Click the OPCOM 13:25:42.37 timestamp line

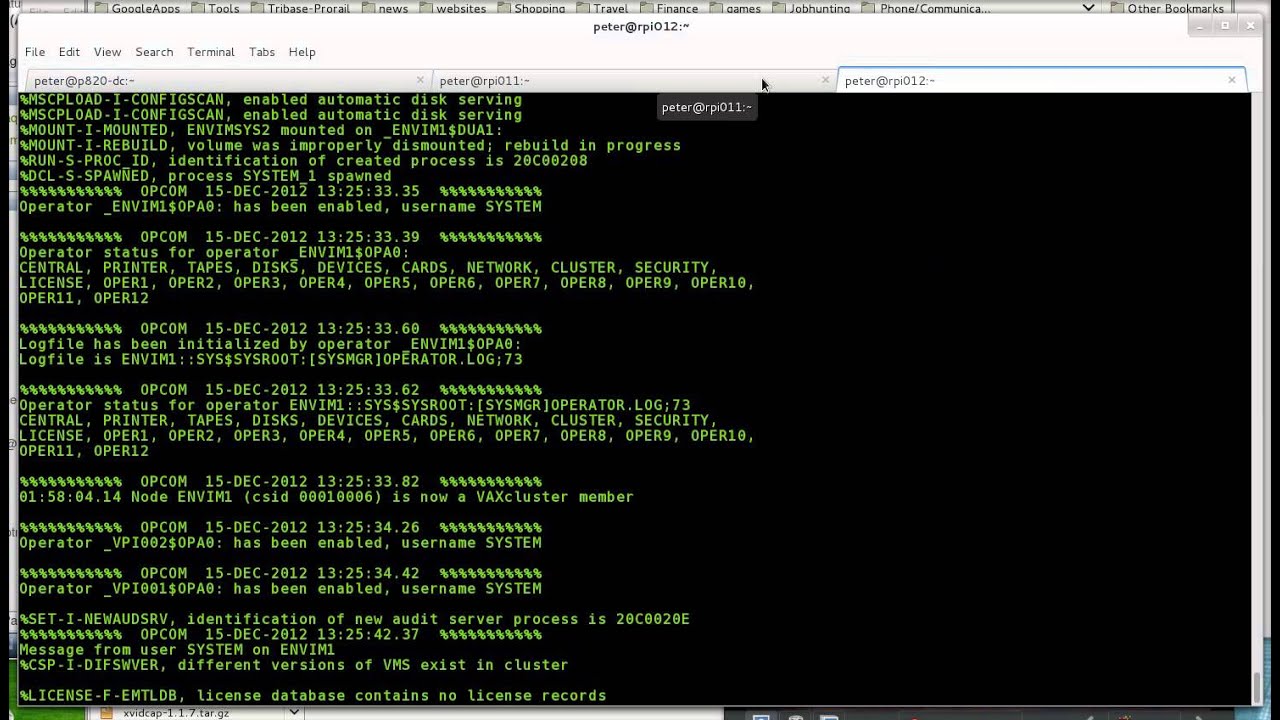[x=280, y=635]
